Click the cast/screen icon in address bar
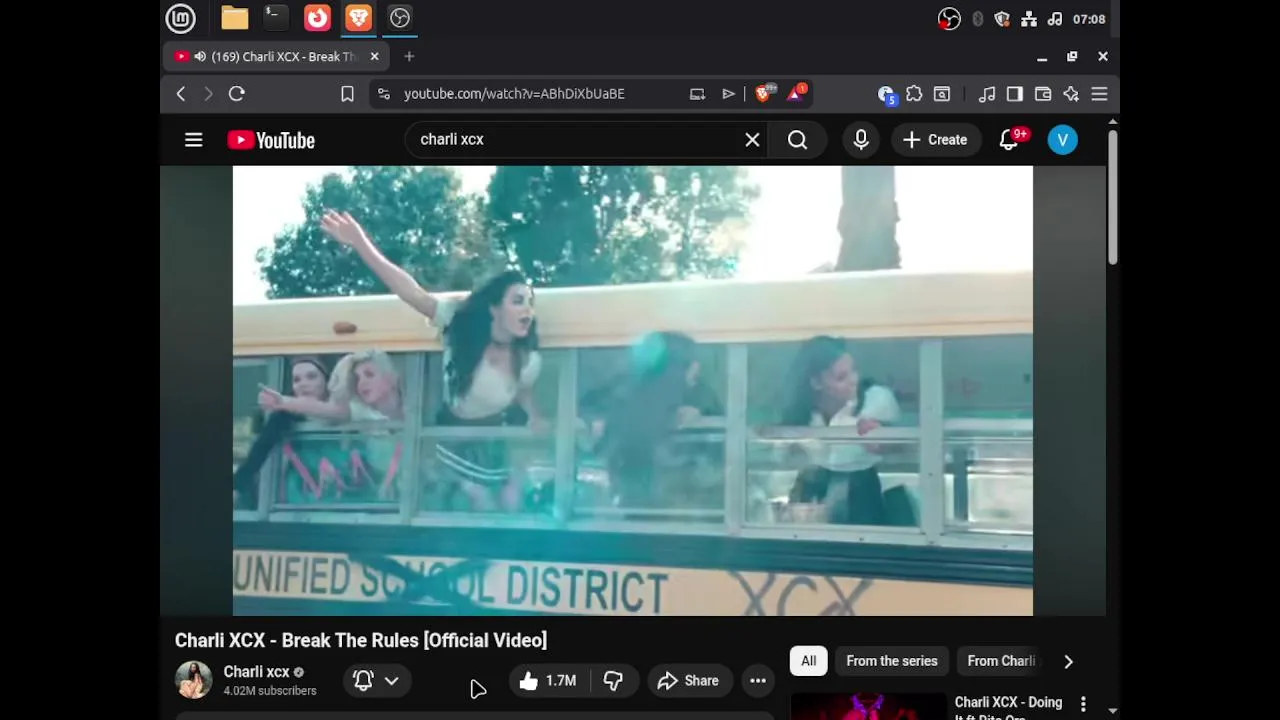 coord(697,94)
